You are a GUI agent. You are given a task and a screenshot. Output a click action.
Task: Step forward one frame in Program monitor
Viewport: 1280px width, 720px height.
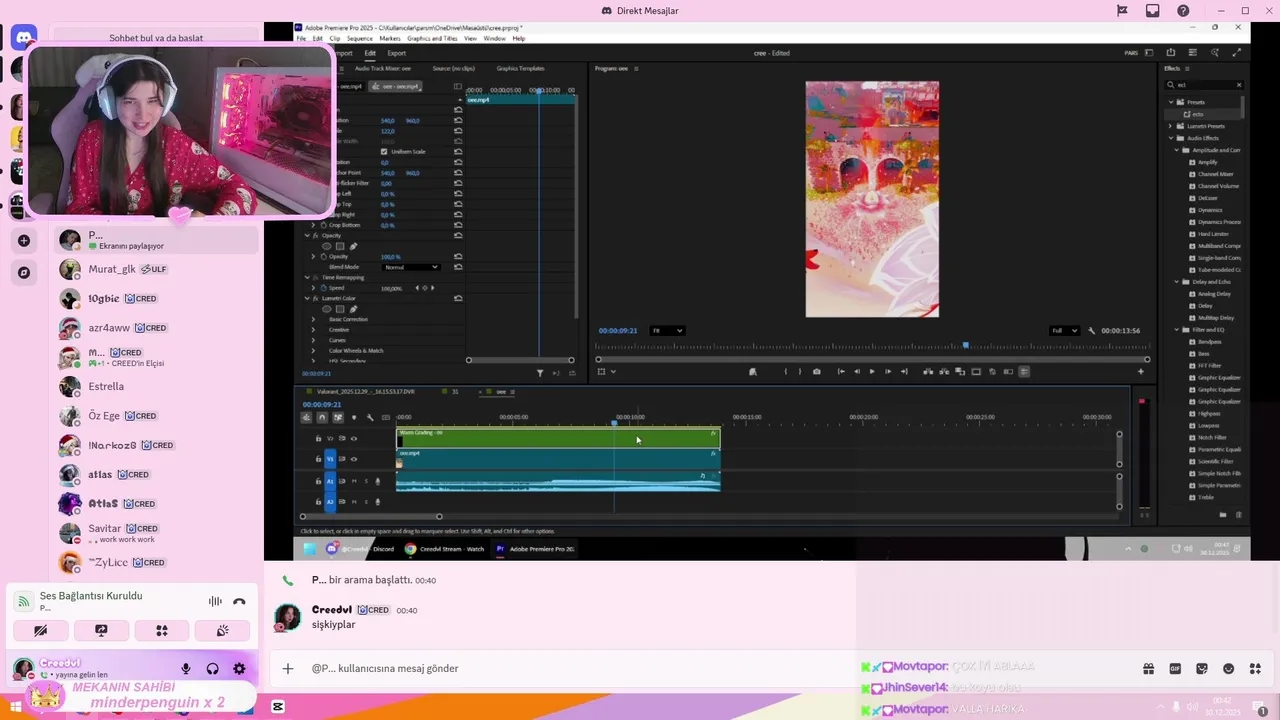click(888, 372)
